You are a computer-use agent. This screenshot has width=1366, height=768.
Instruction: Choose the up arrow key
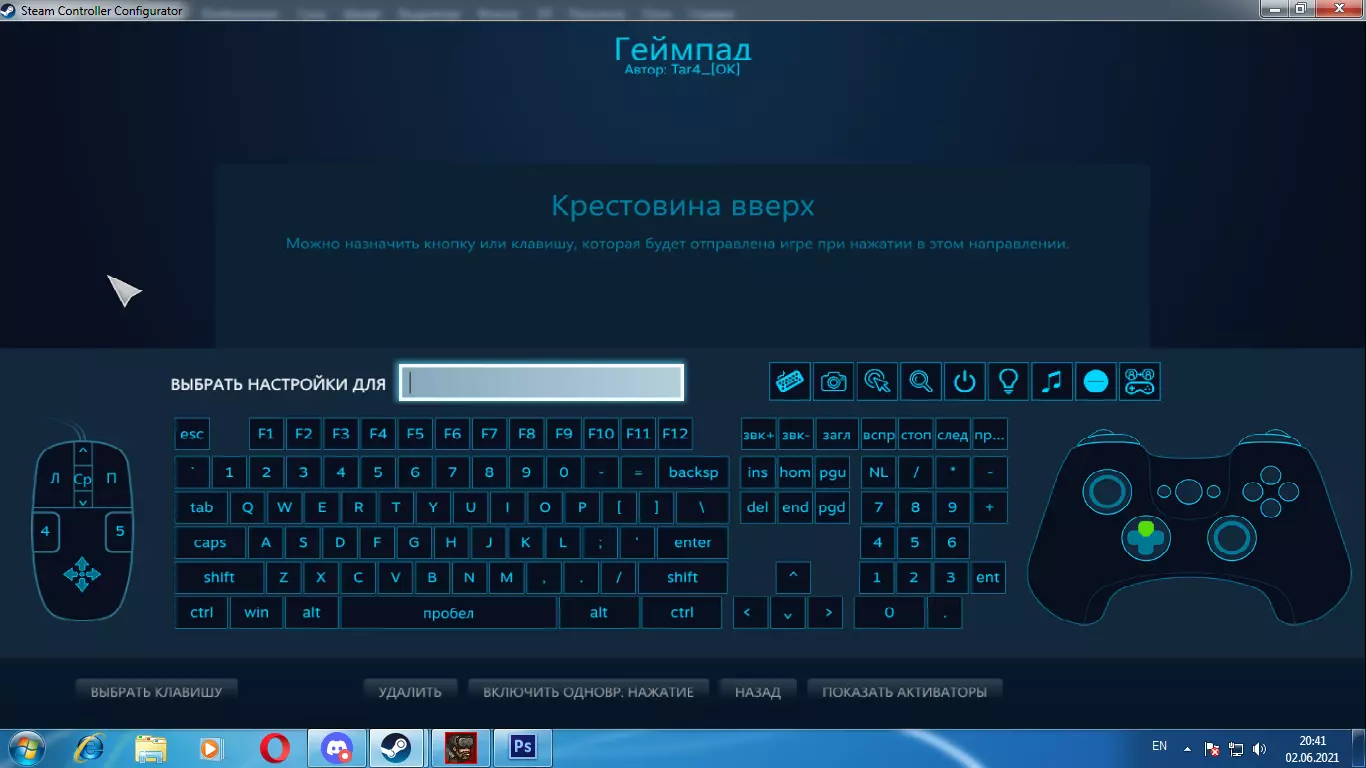click(x=793, y=577)
